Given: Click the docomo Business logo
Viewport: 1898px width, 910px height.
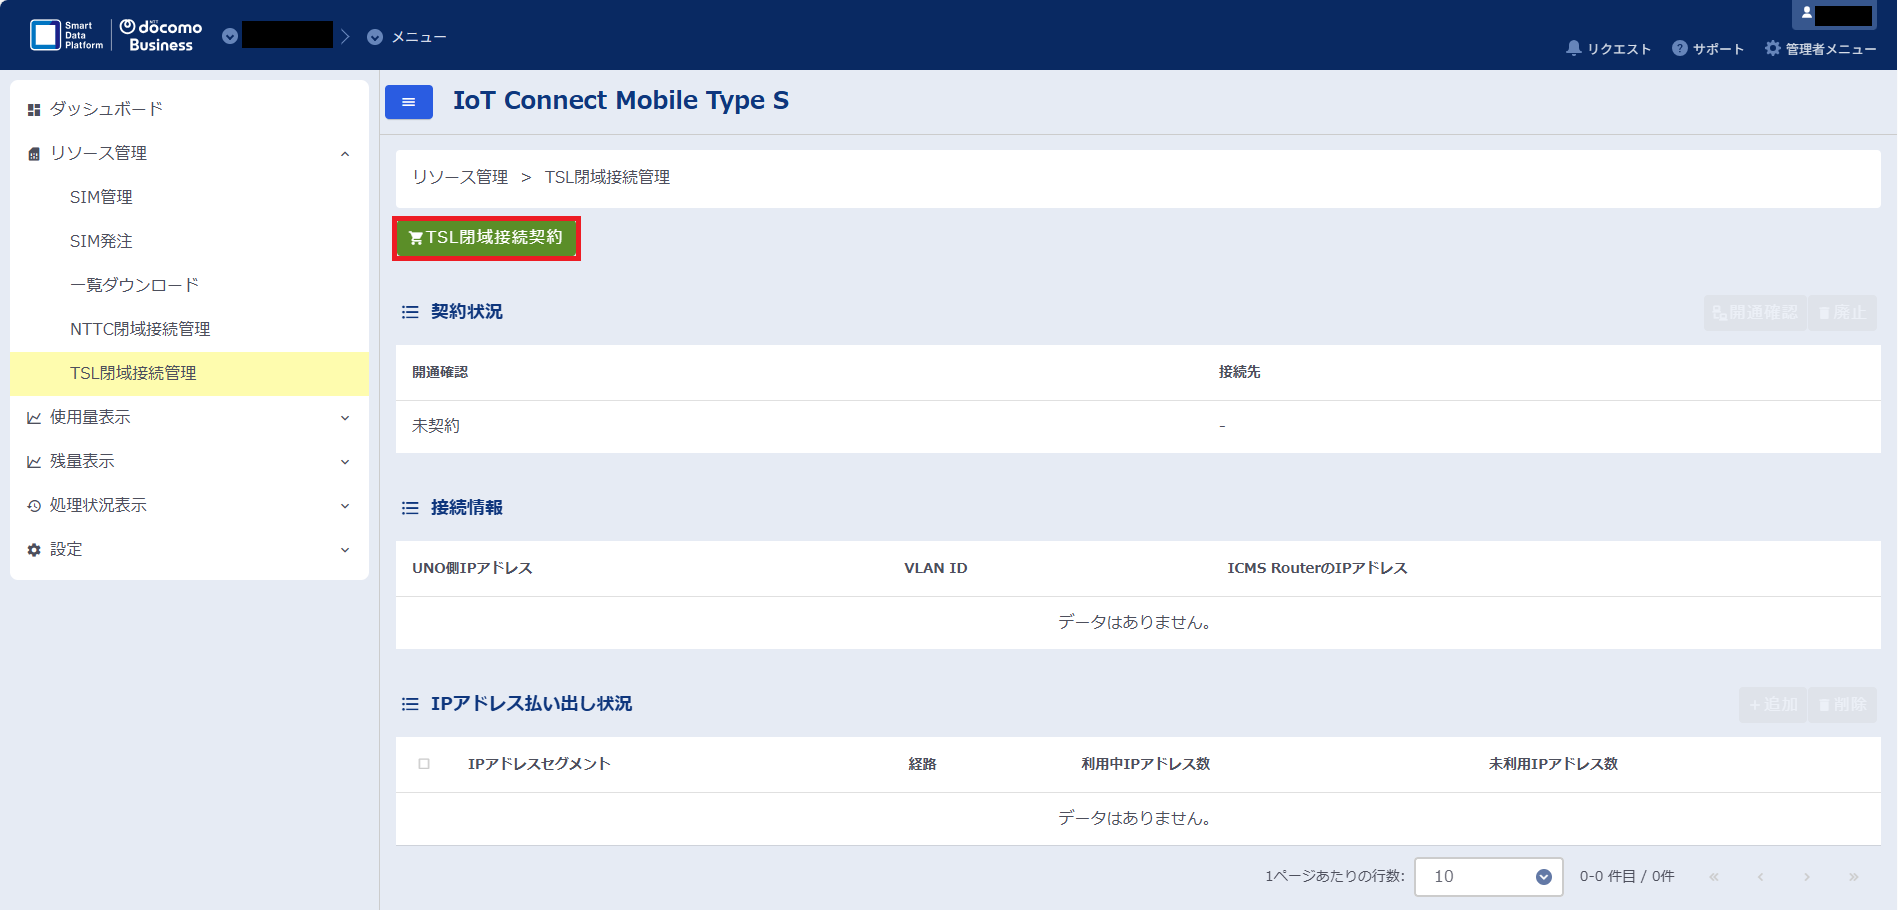Looking at the screenshot, I should tap(161, 35).
